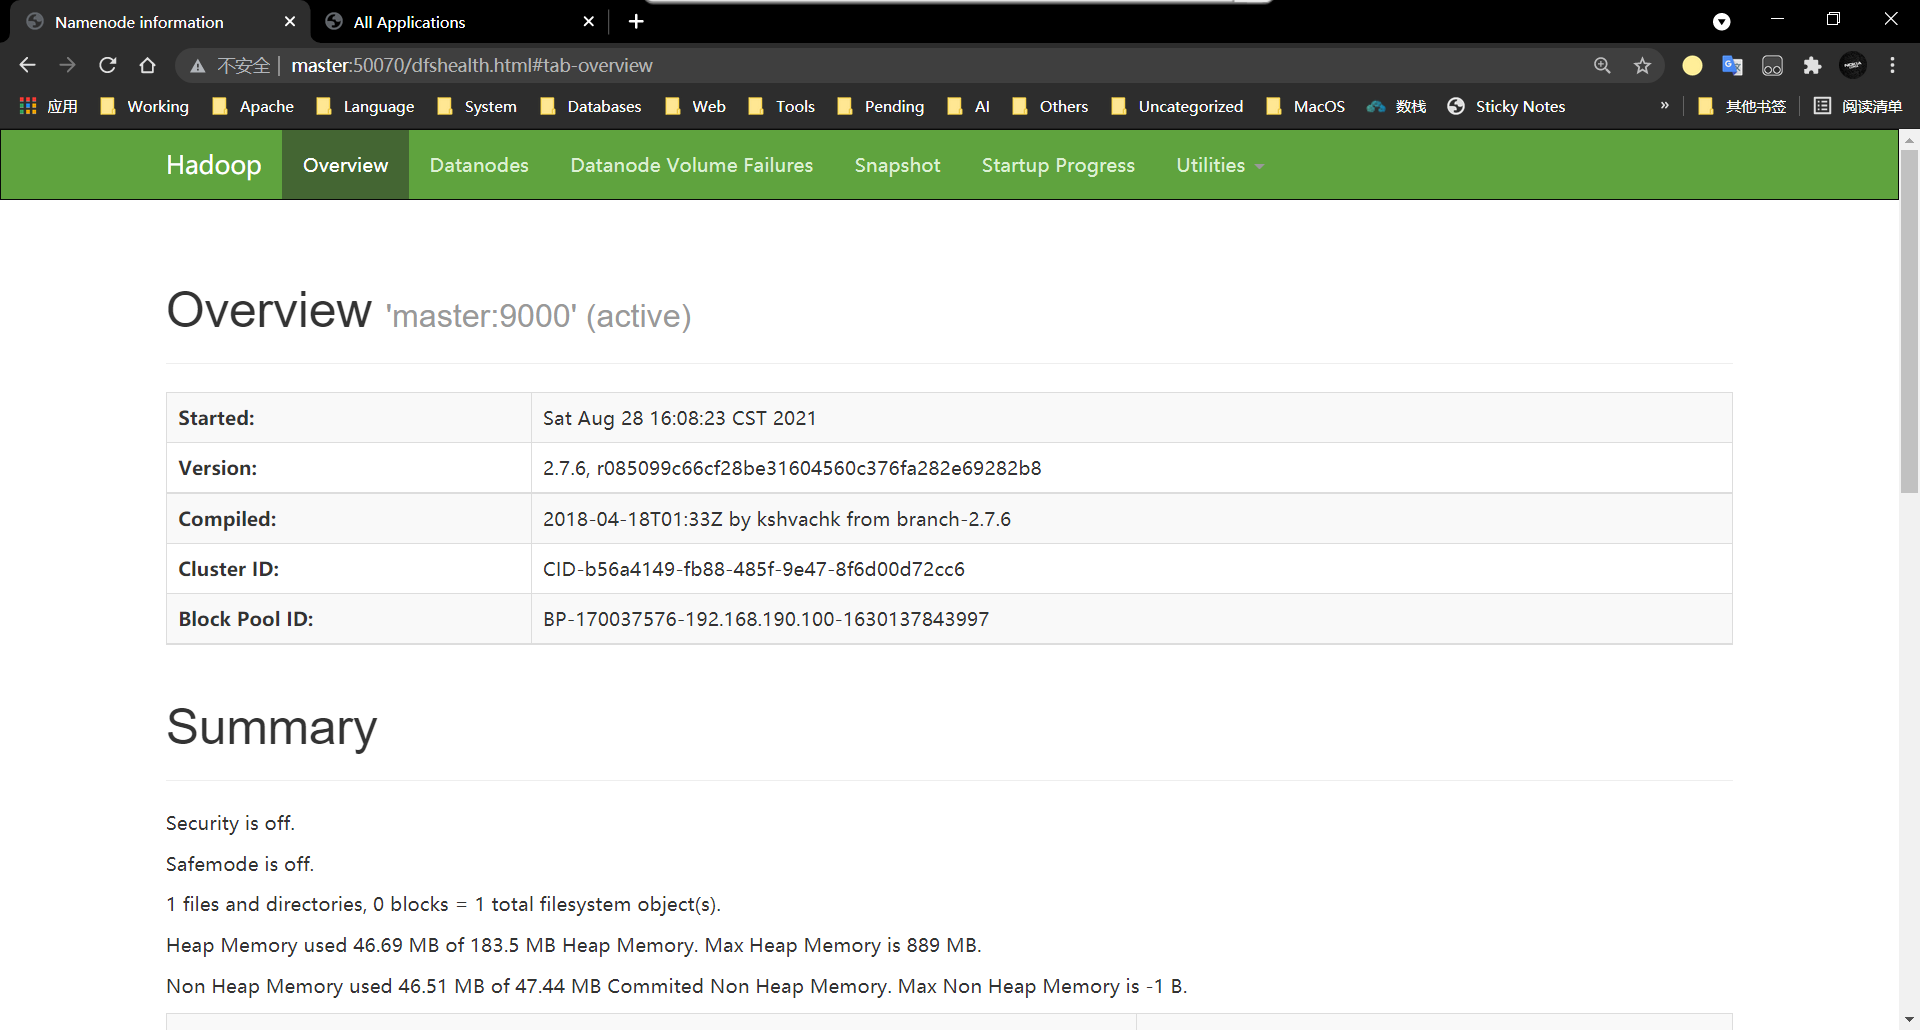The height and width of the screenshot is (1030, 1920).
Task: Click the scrollbar up arrow
Action: 1909,140
